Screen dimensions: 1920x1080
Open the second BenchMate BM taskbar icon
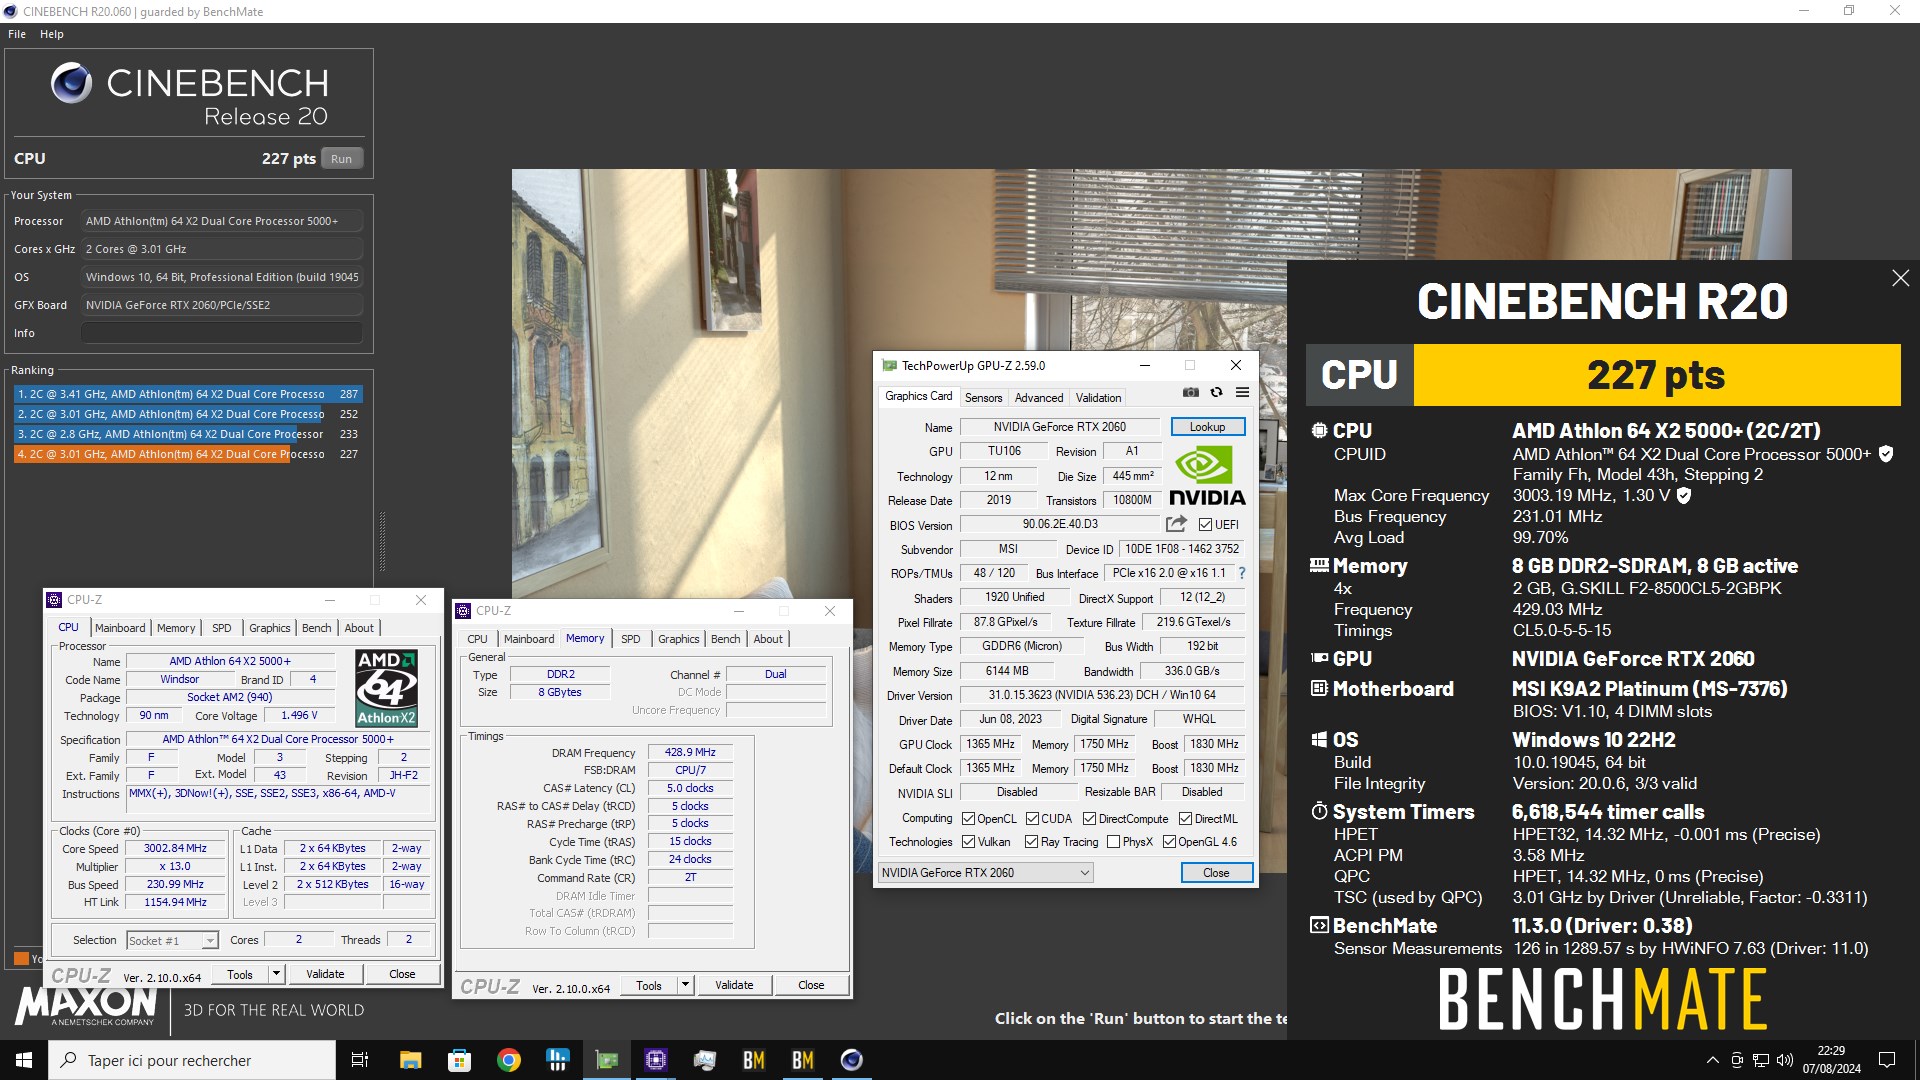pyautogui.click(x=803, y=1060)
